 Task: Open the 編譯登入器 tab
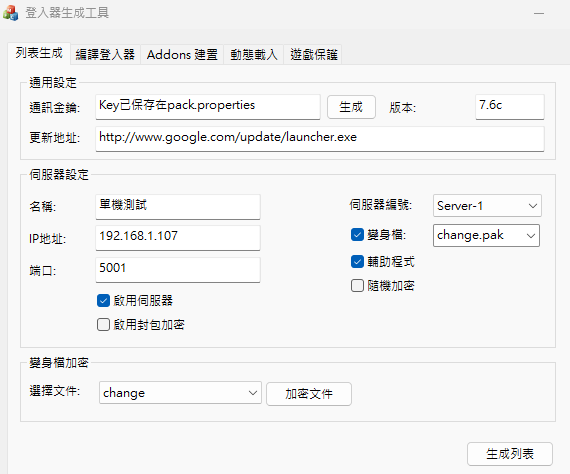[105, 55]
